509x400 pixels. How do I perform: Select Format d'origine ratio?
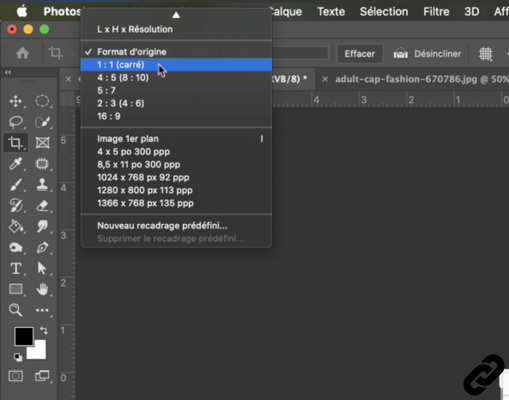pyautogui.click(x=176, y=52)
